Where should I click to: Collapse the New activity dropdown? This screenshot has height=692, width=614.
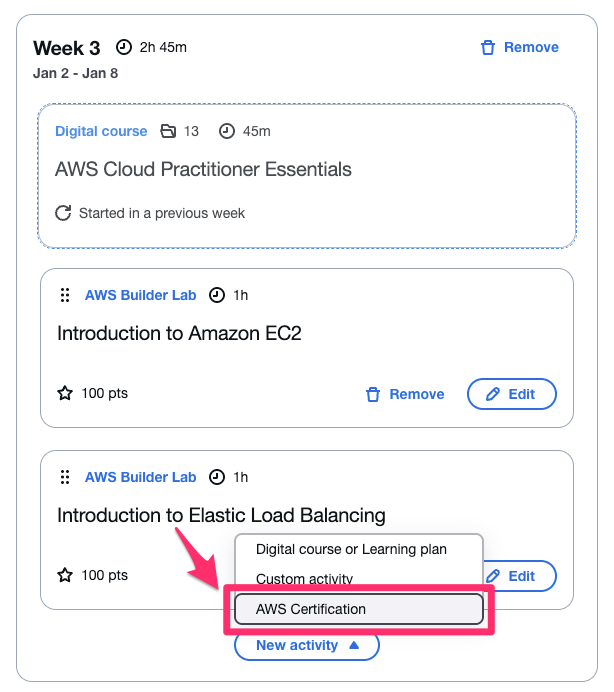(307, 645)
